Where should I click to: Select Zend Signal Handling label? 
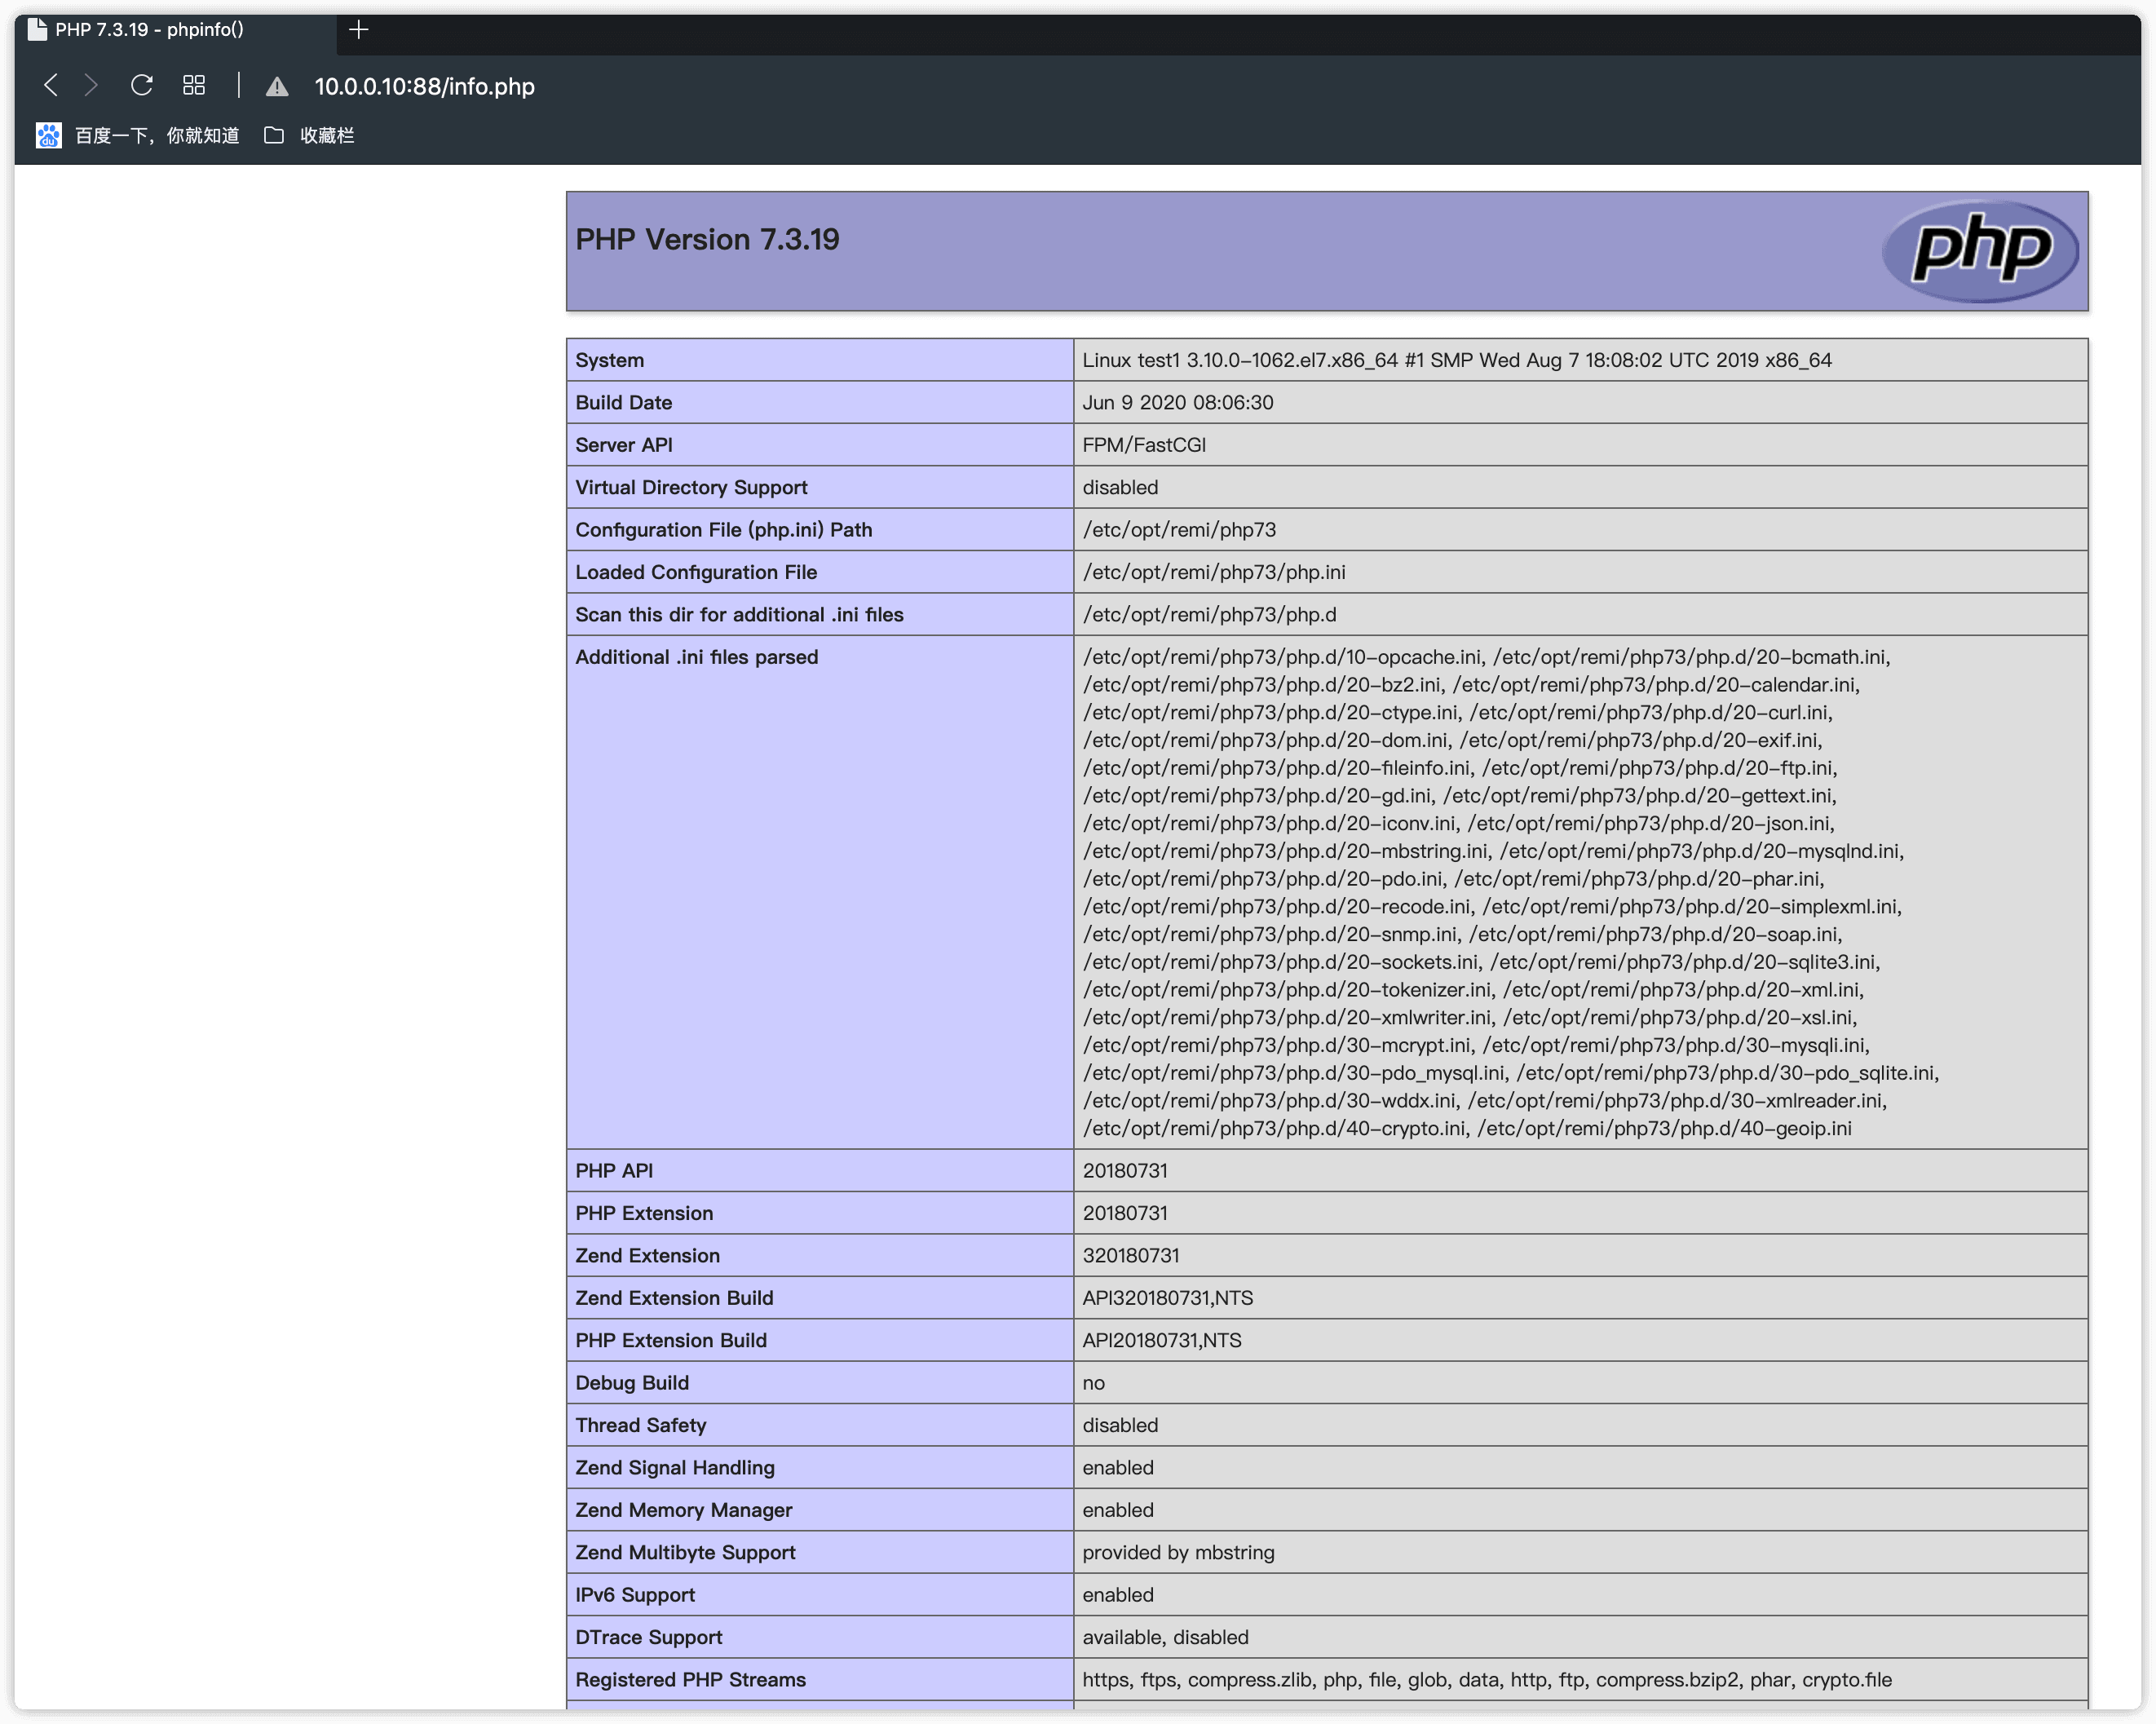675,1468
